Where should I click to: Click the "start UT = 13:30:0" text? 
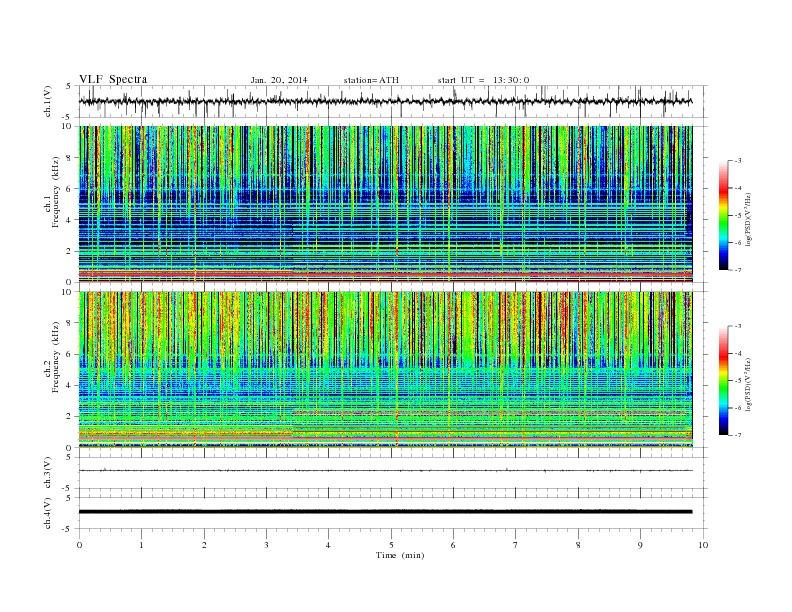[x=483, y=80]
